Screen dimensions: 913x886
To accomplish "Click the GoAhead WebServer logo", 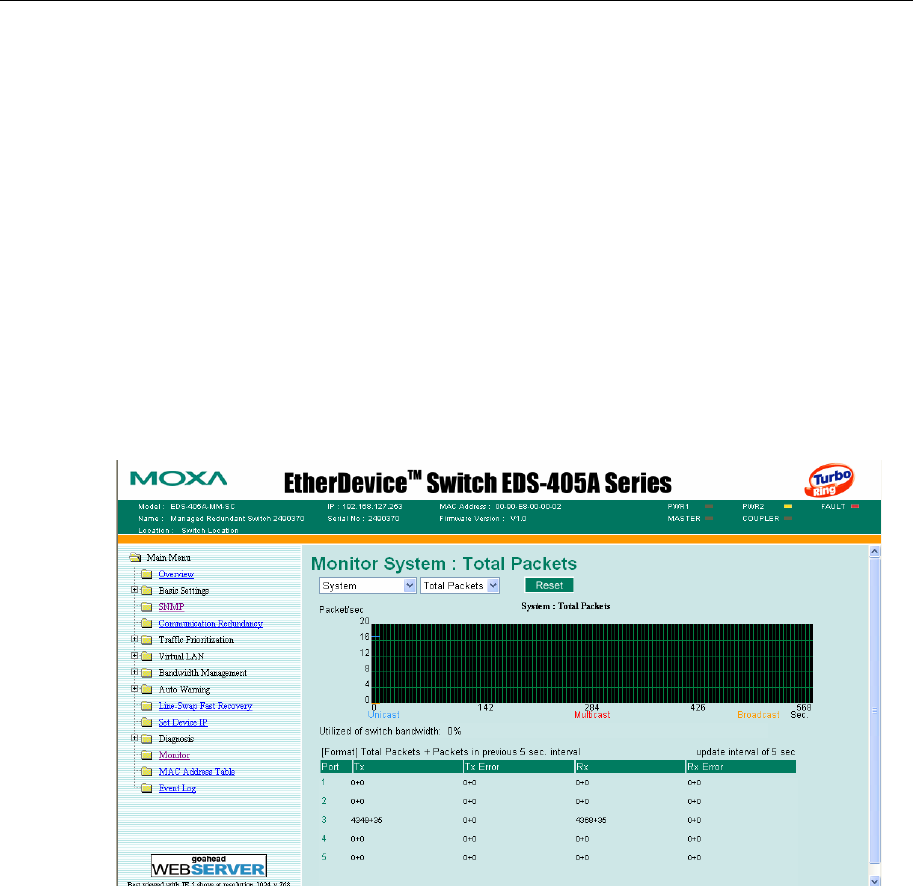I will 209,866.
